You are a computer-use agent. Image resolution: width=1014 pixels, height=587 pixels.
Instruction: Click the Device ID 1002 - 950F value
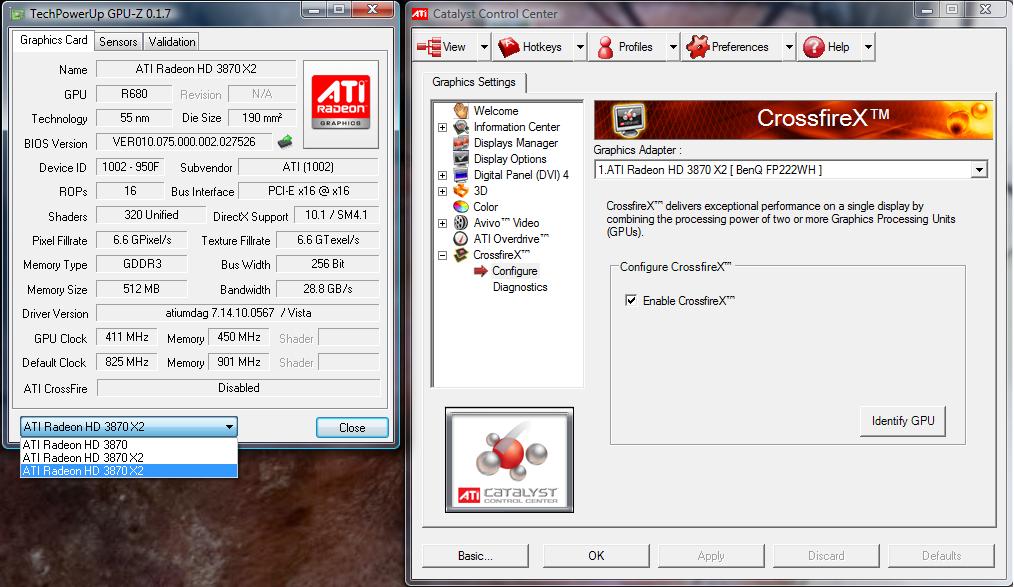pos(130,167)
